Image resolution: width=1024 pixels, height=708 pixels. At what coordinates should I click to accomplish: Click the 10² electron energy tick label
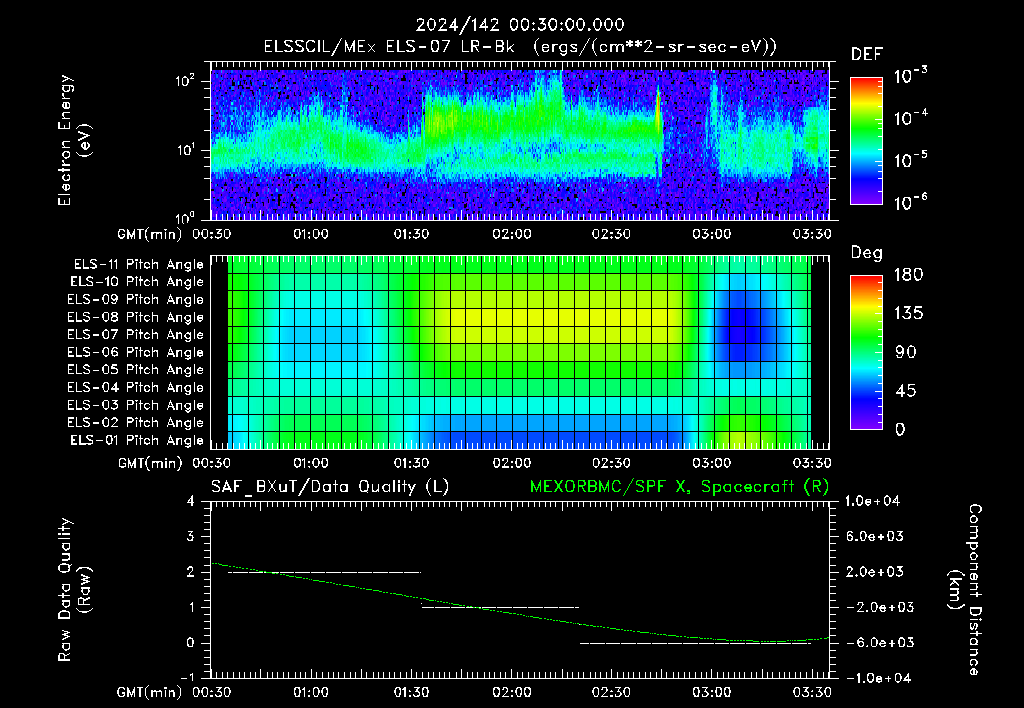click(185, 82)
